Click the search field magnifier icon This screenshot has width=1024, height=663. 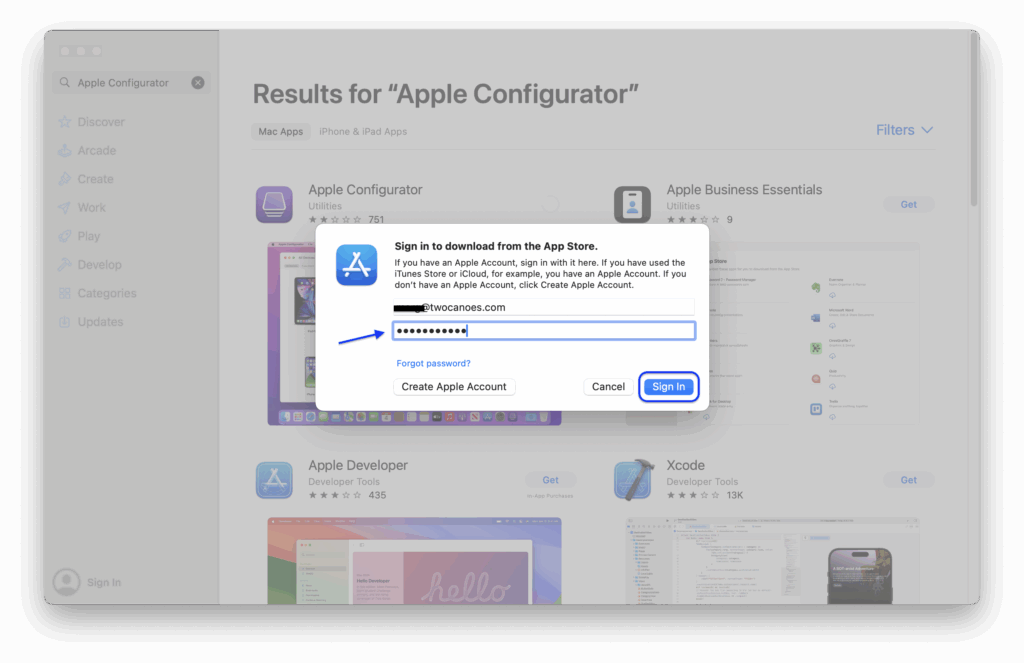click(65, 82)
